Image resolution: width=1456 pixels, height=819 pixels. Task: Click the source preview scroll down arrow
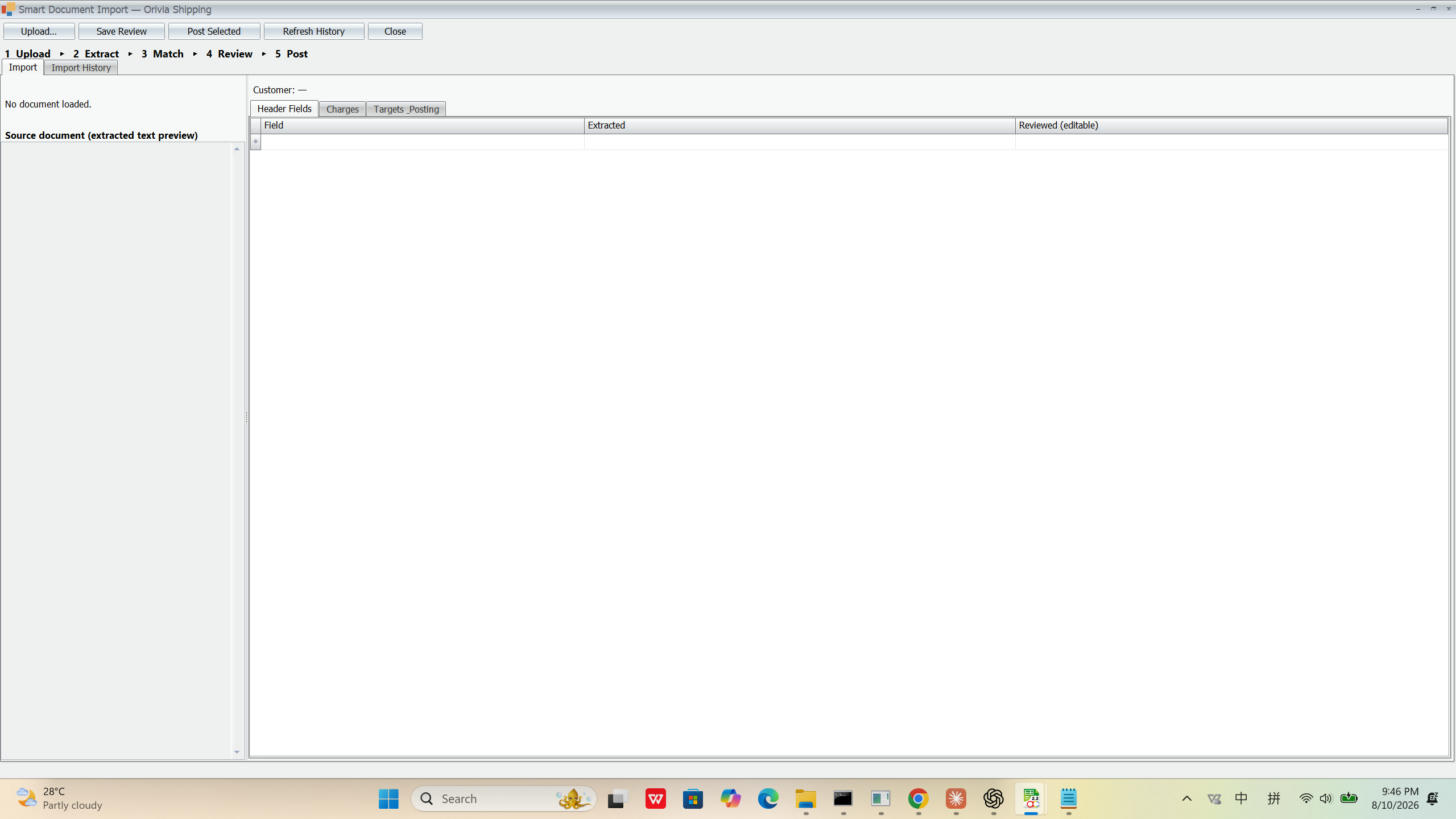[x=237, y=752]
